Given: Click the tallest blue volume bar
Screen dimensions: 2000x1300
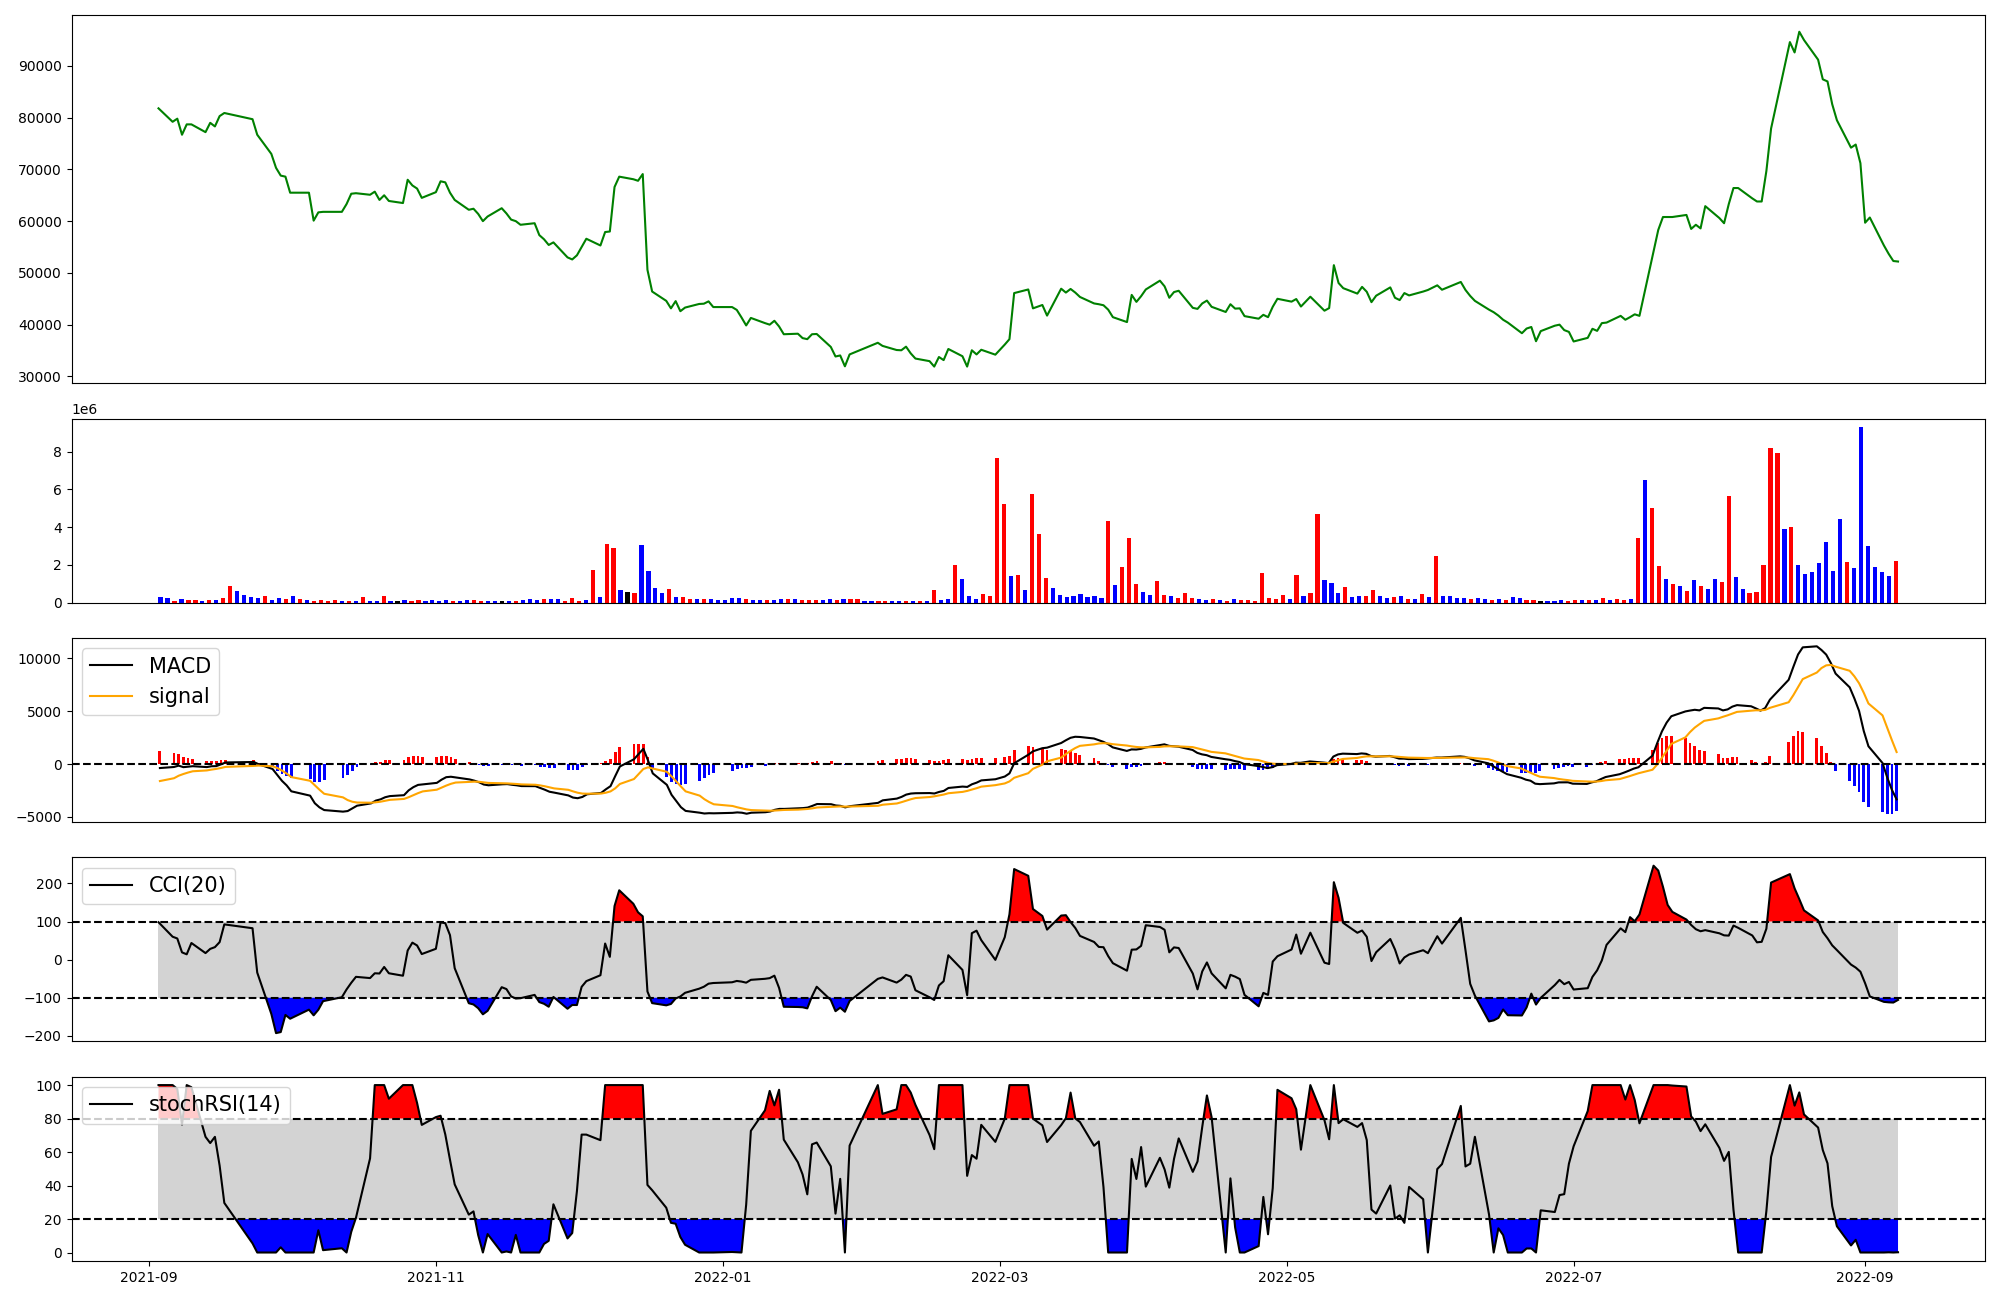Looking at the screenshot, I should [x=1861, y=515].
